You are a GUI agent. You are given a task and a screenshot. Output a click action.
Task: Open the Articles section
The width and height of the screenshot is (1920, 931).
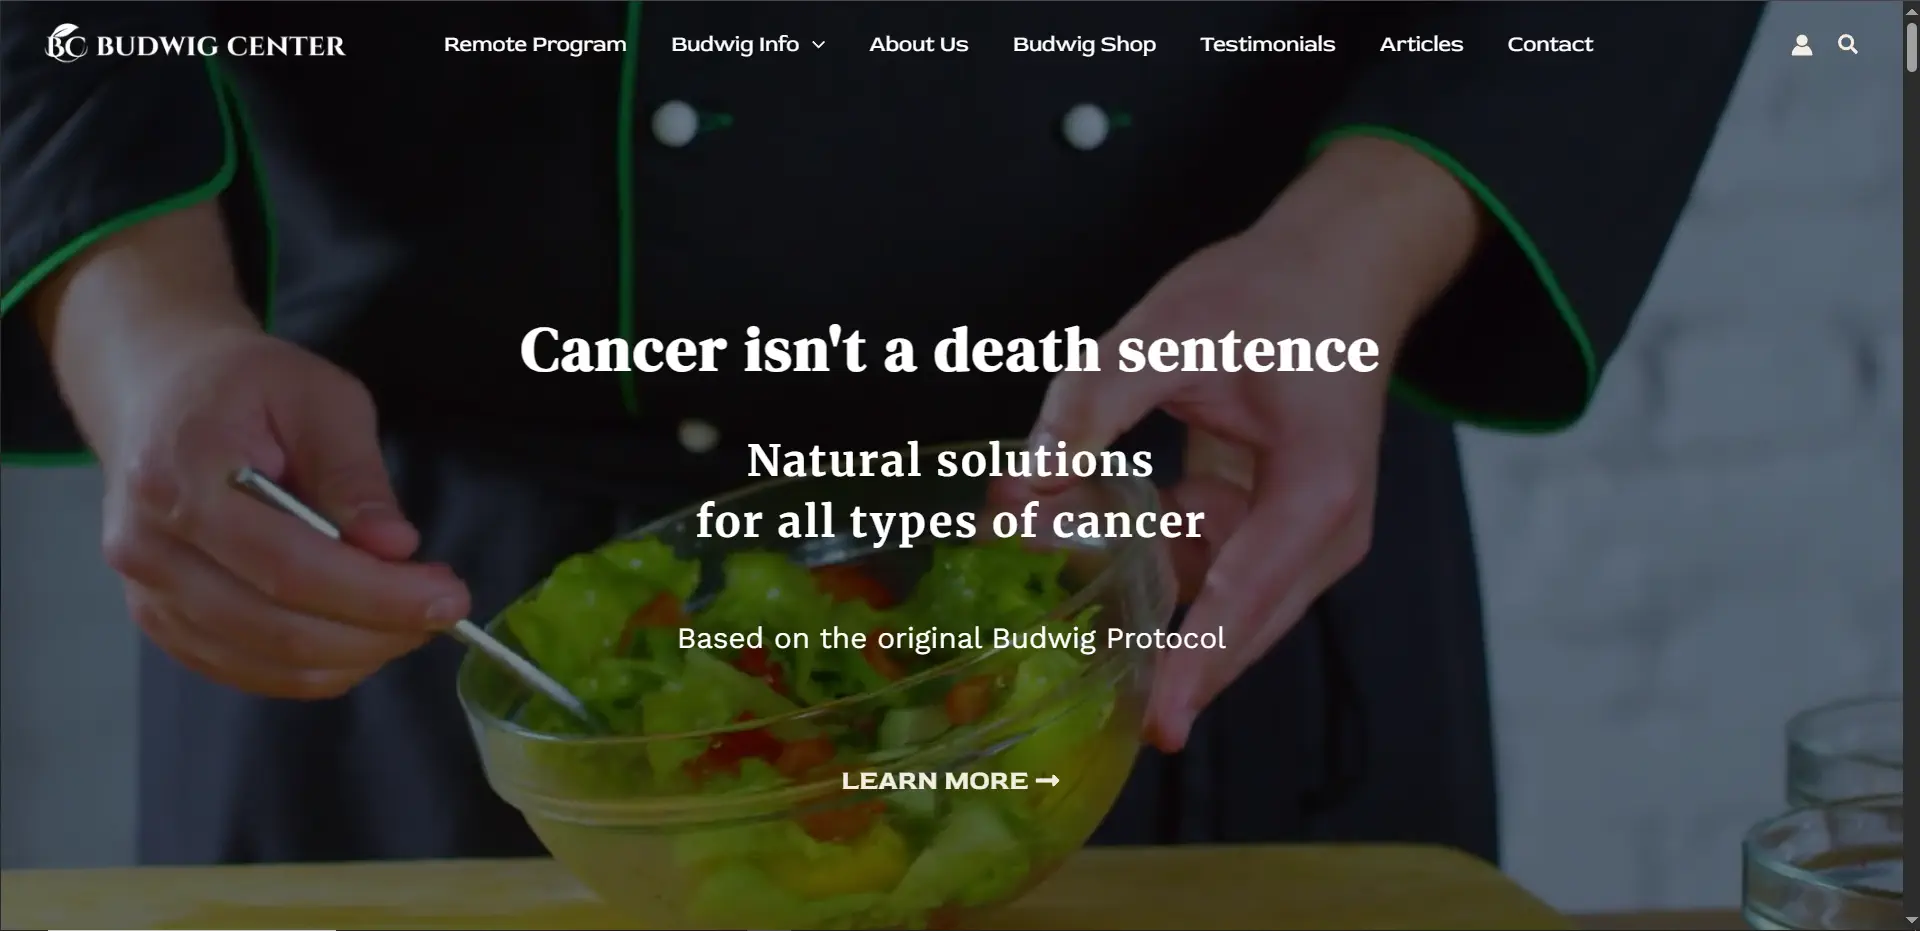pos(1421,44)
